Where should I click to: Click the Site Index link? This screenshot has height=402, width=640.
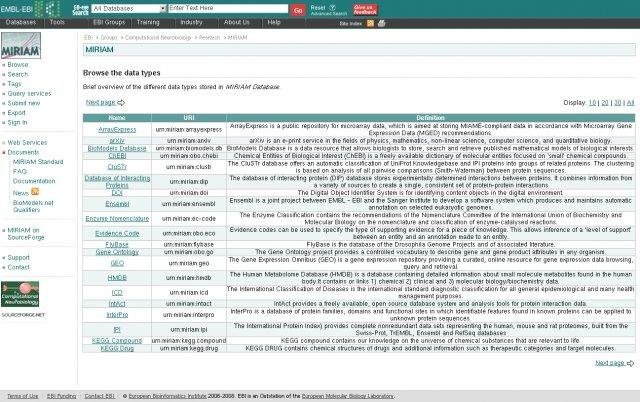pyautogui.click(x=351, y=24)
